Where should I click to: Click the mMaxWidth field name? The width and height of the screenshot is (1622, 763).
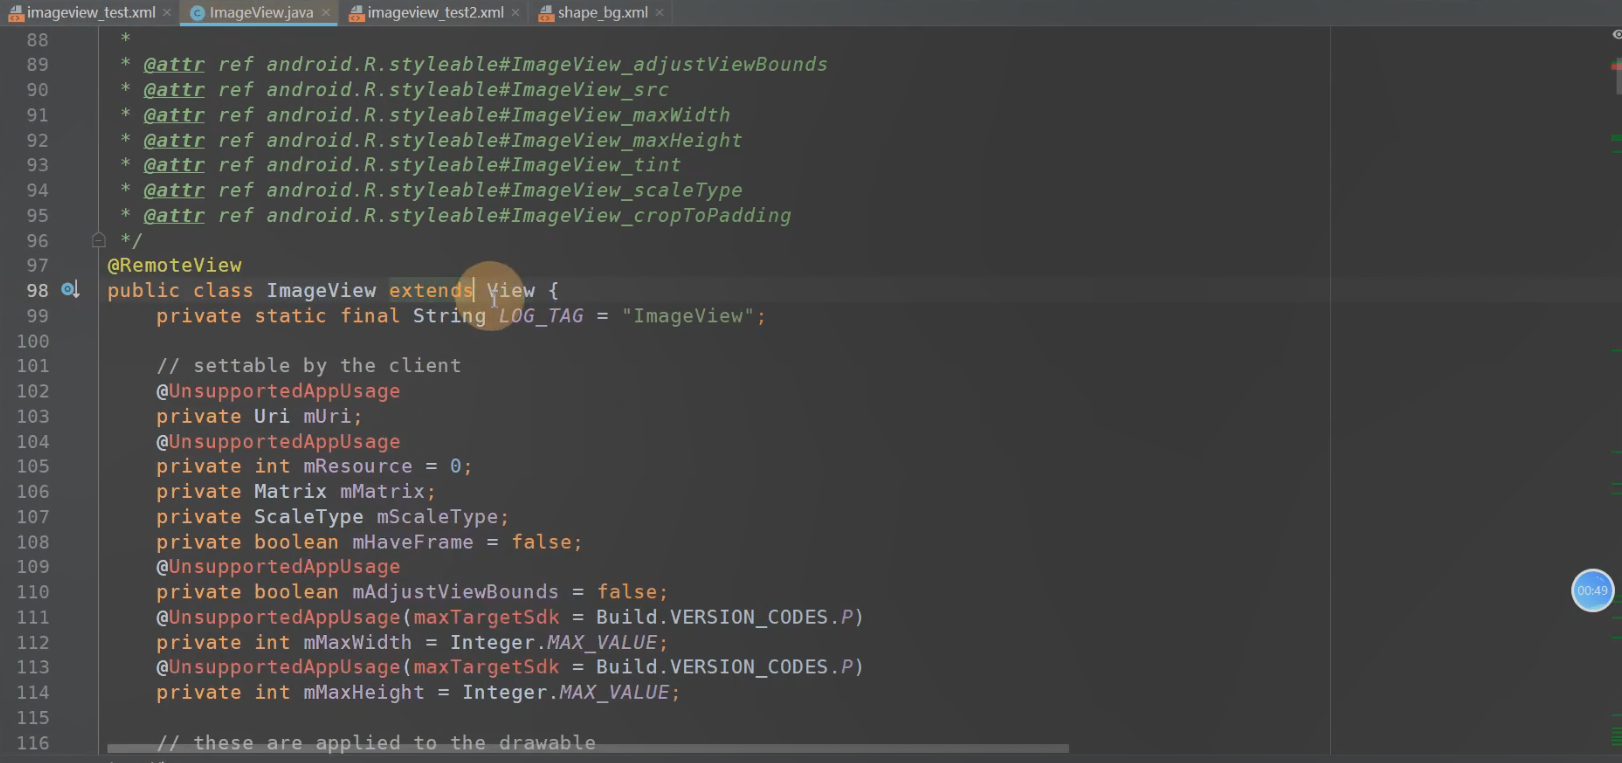coord(358,642)
